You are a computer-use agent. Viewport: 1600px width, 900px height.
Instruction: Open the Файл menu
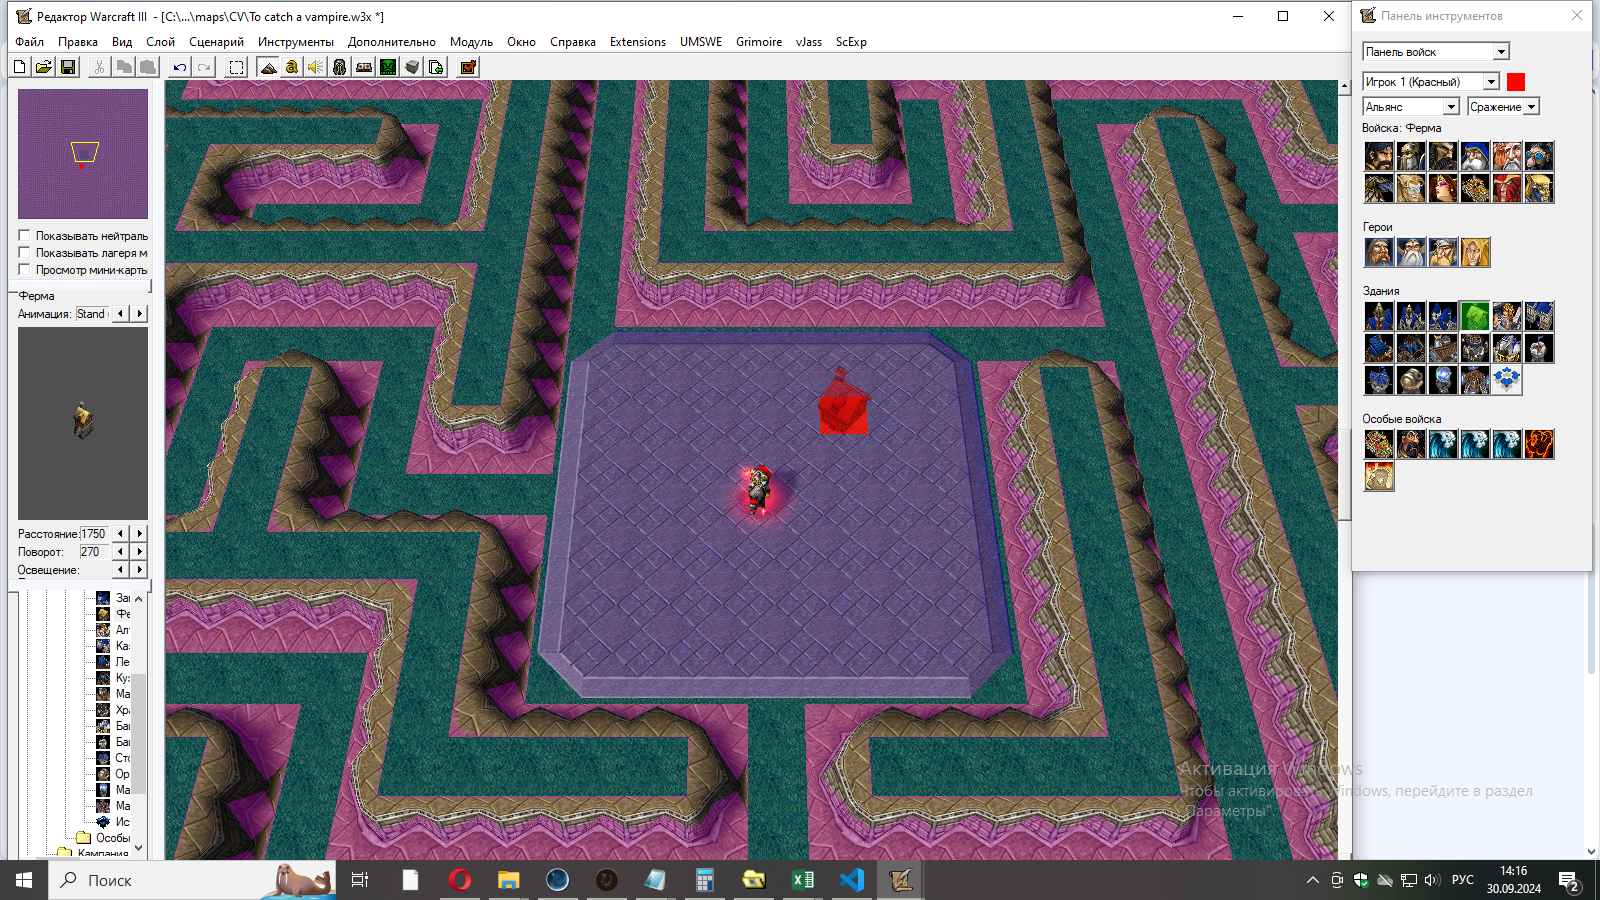30,42
